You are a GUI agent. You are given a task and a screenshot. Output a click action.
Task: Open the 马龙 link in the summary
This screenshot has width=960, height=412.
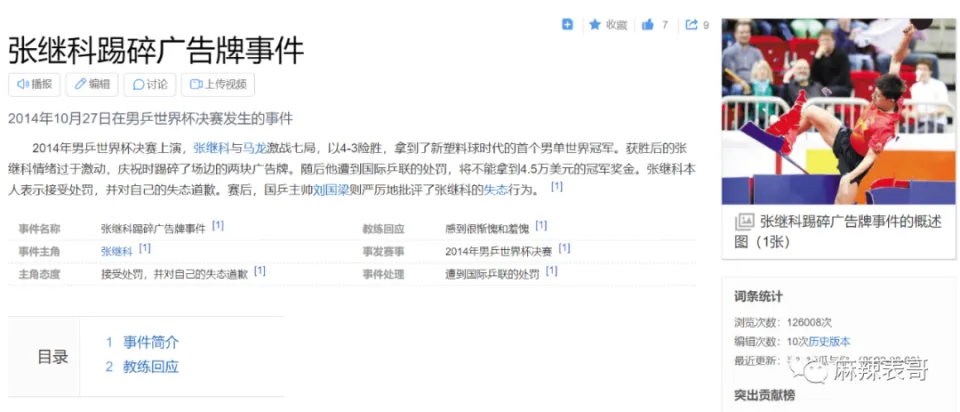pos(255,148)
